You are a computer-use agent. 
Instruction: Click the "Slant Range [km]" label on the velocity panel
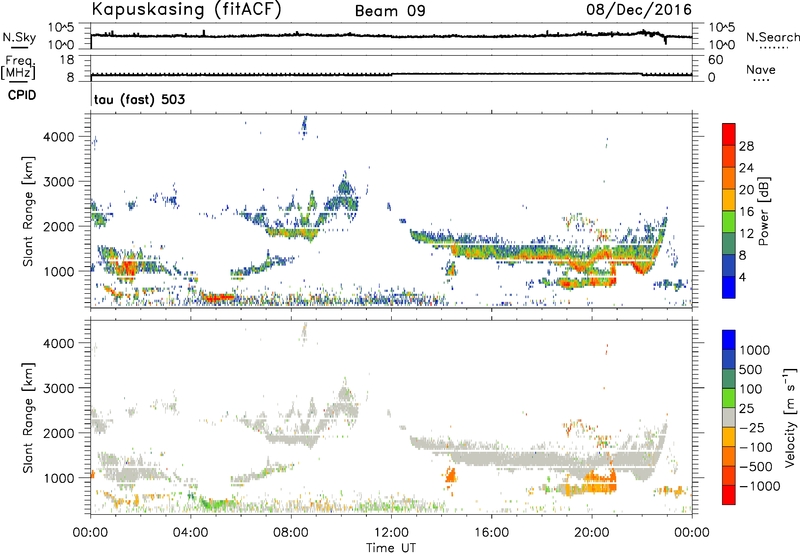(28, 417)
